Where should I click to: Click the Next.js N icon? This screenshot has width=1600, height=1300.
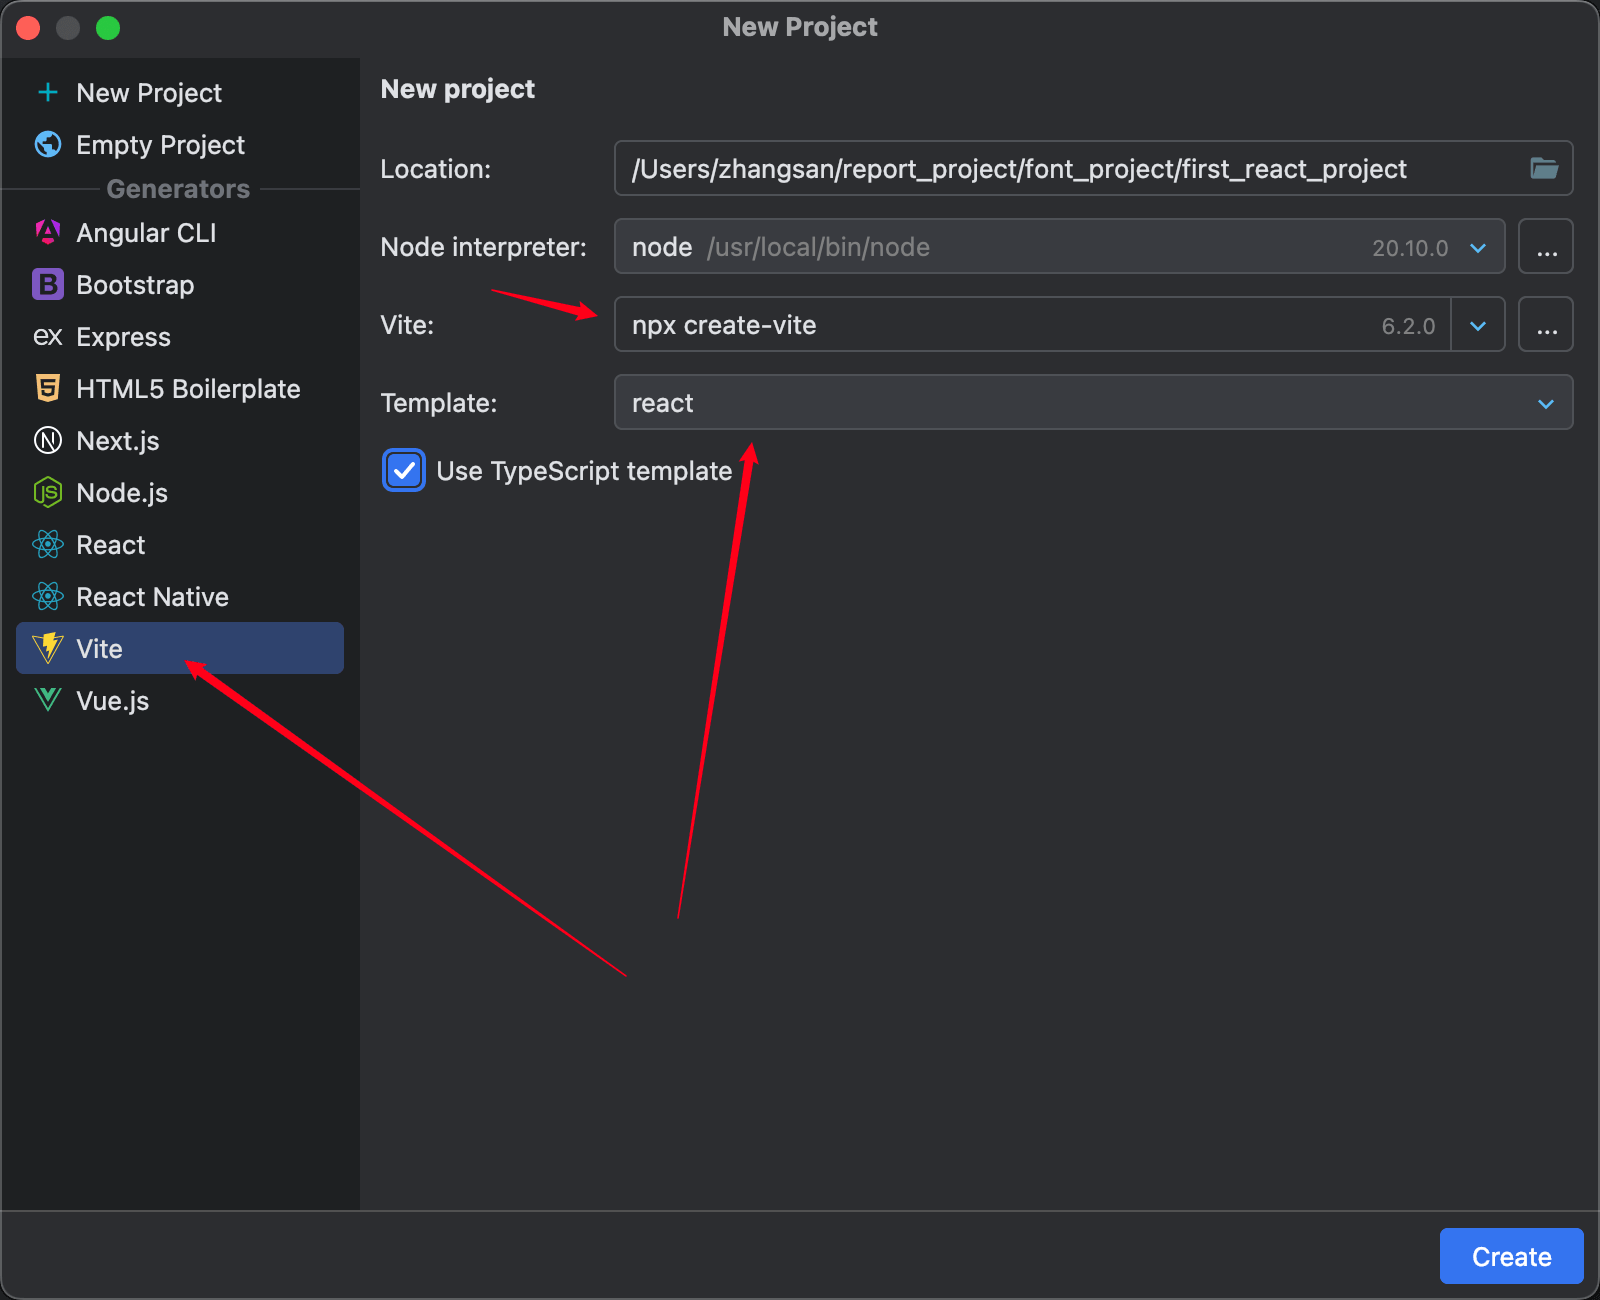[48, 441]
